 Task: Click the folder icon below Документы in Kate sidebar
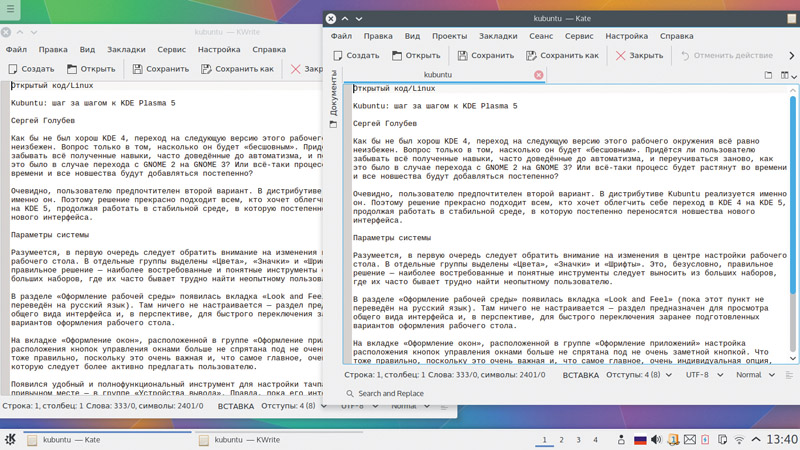333,124
